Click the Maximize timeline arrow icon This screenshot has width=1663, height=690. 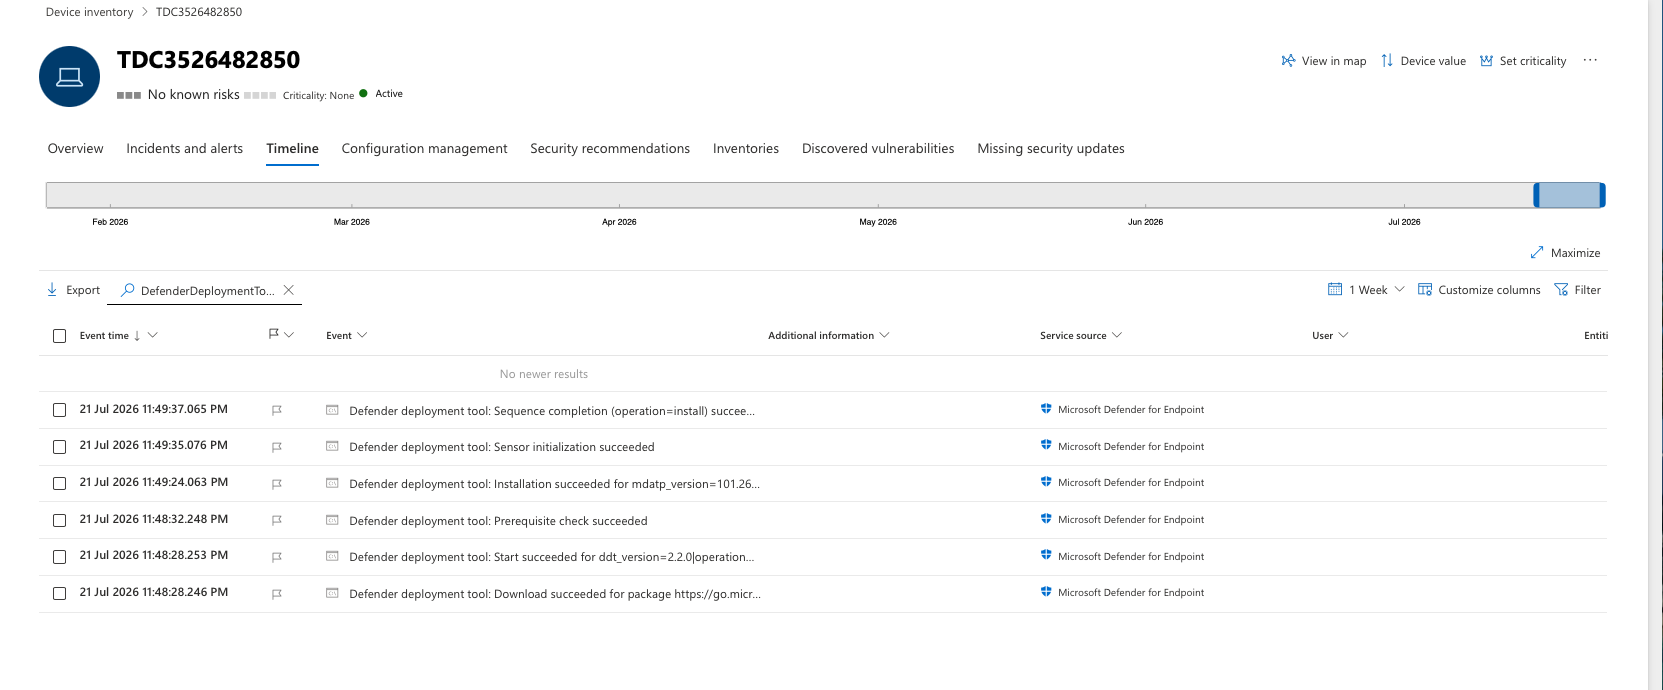(1537, 253)
